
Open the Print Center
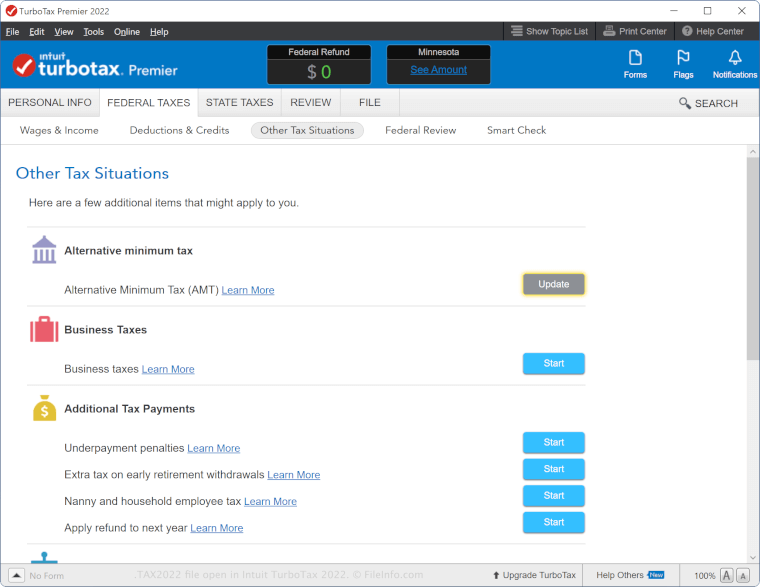point(635,31)
